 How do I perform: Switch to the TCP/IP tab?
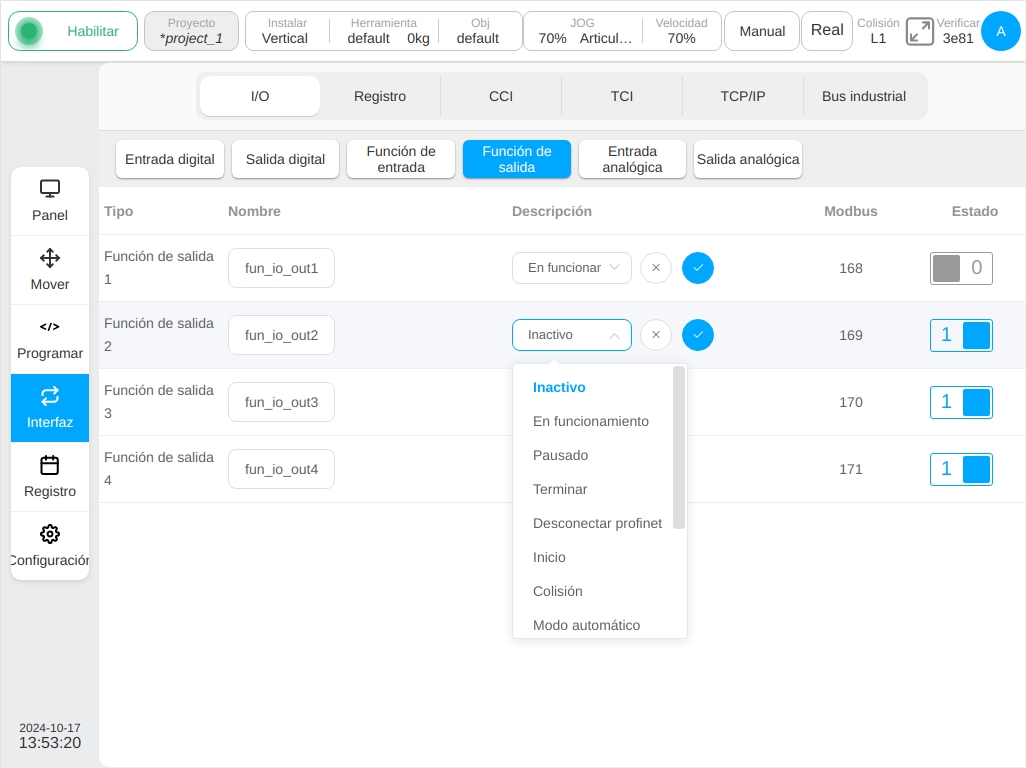(743, 96)
